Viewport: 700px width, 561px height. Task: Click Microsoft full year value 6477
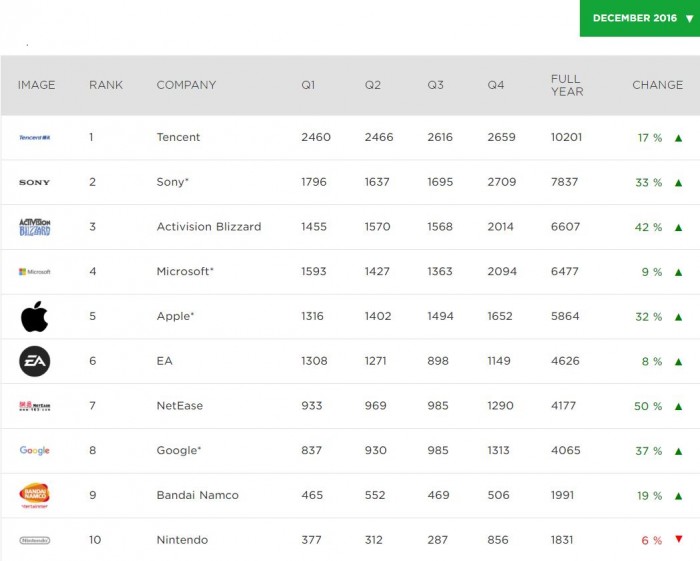coord(565,271)
